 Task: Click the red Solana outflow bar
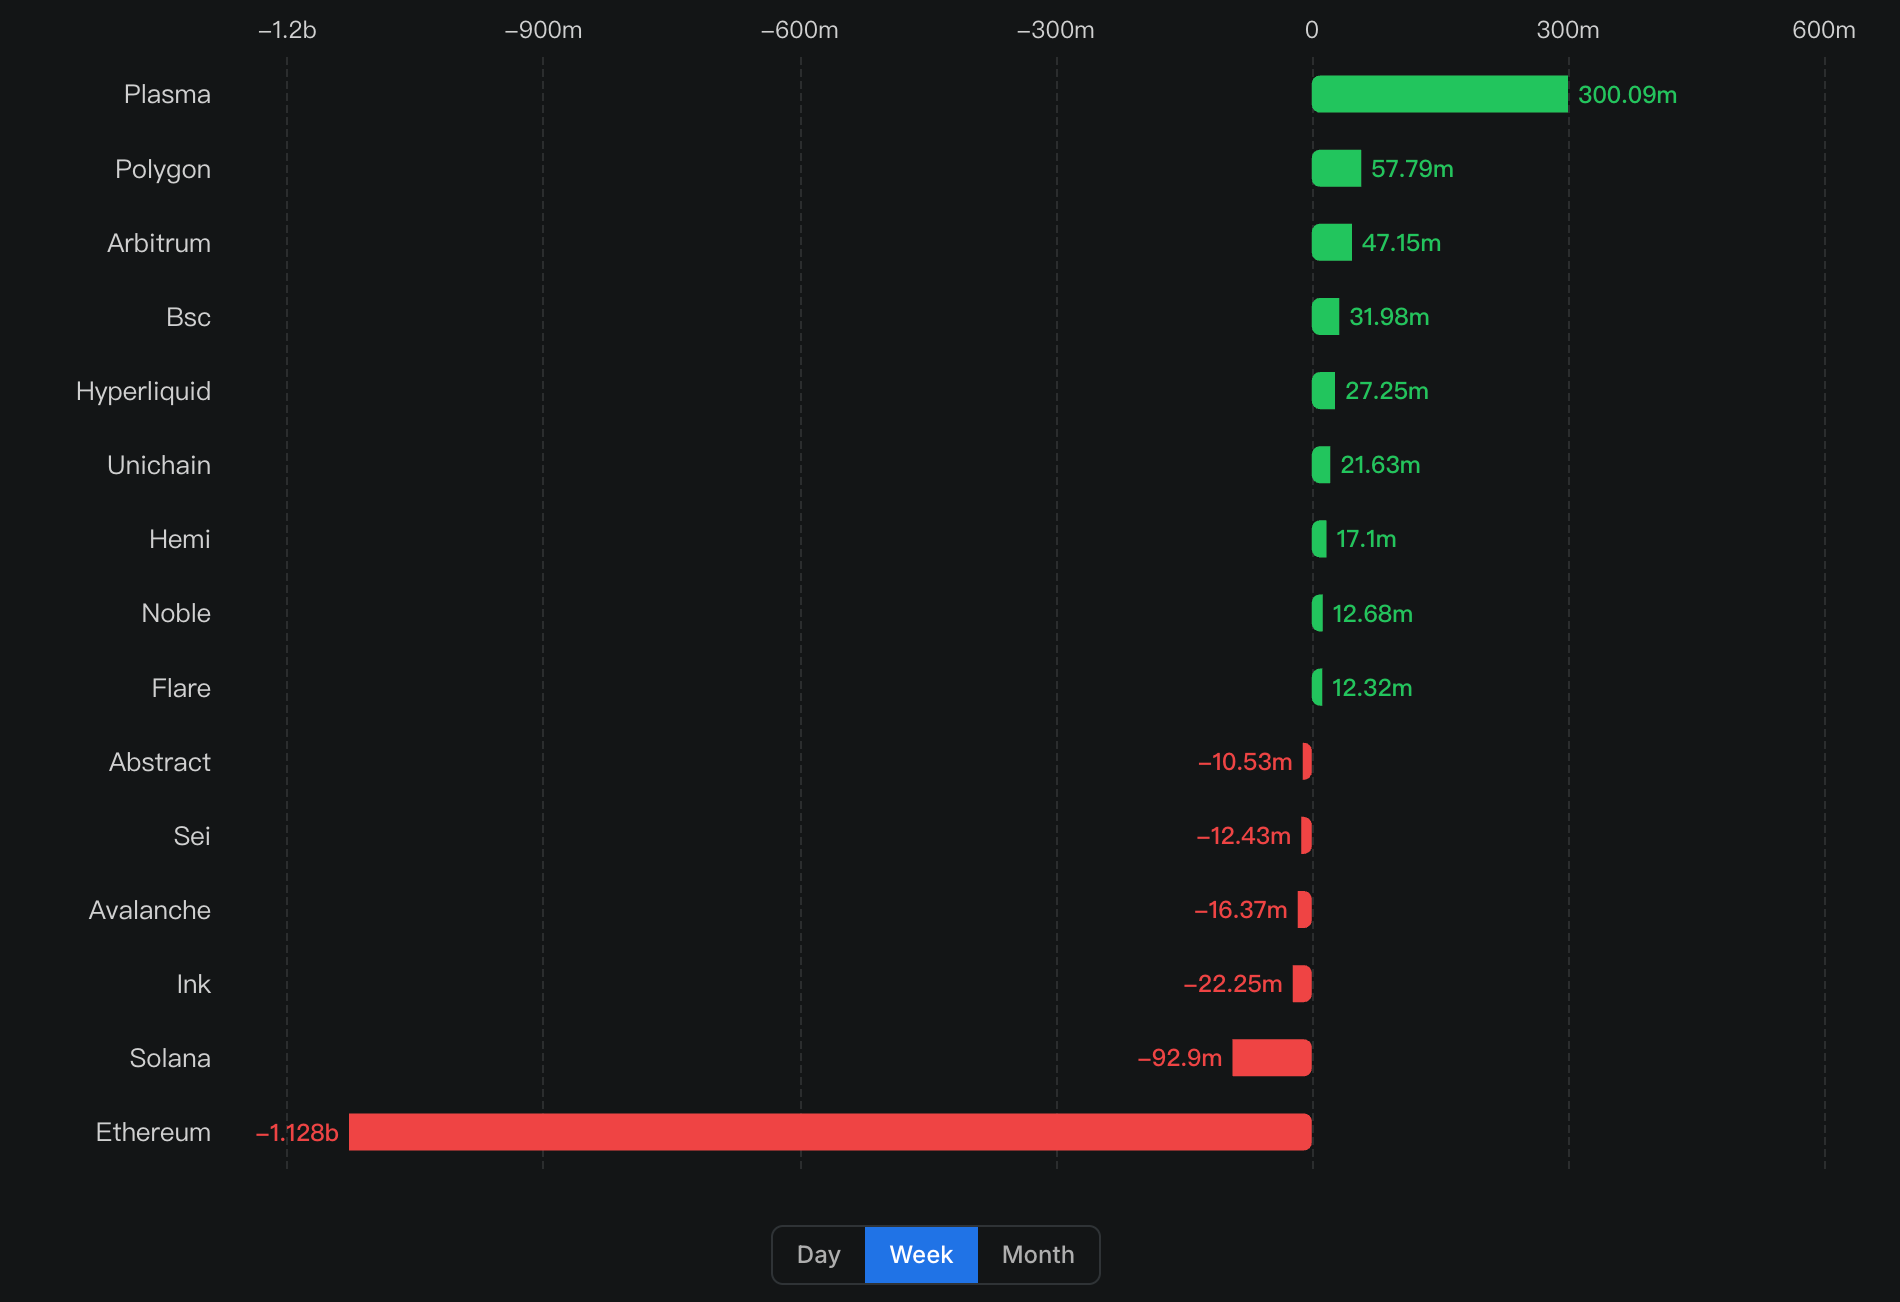(1272, 1058)
